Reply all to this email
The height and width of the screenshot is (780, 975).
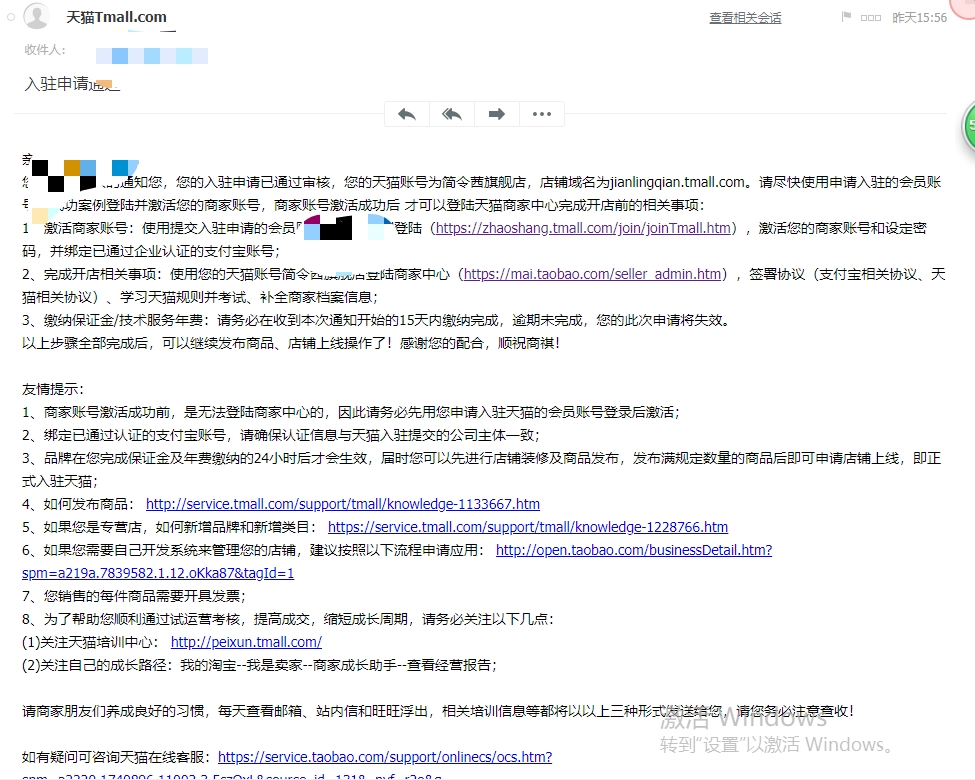pyautogui.click(x=452, y=114)
